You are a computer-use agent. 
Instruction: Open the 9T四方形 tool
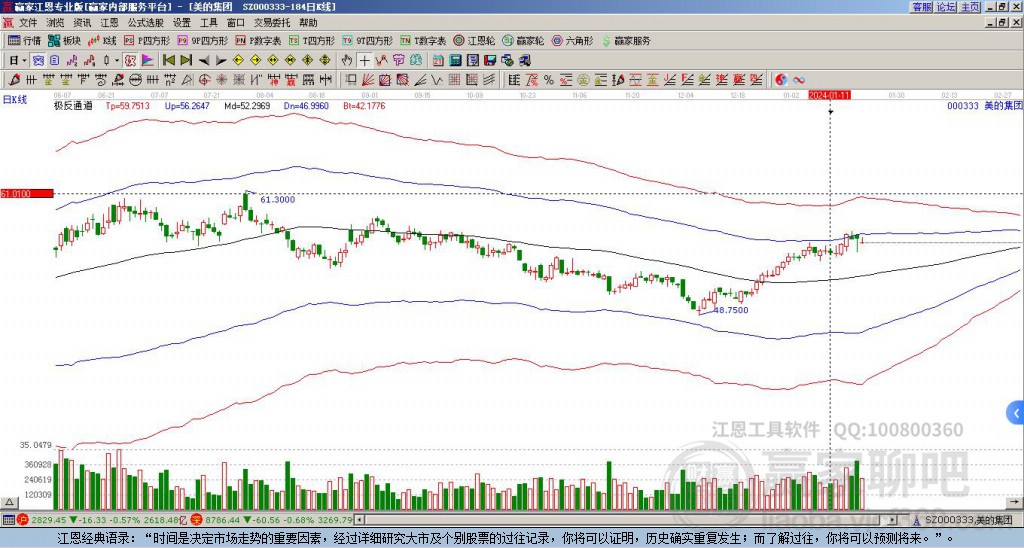click(368, 40)
